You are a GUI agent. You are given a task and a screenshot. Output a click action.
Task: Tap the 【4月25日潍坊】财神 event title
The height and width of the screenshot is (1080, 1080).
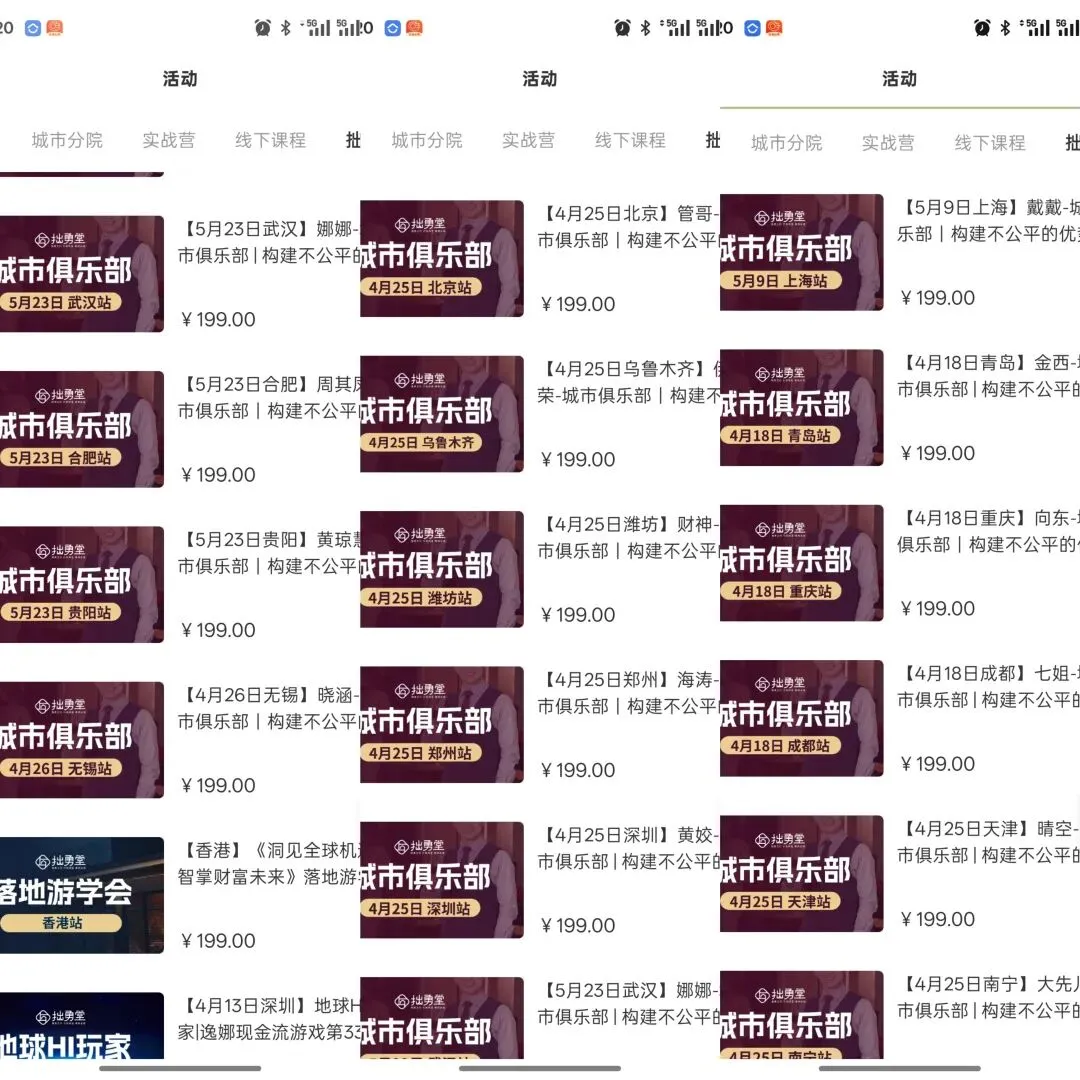click(628, 537)
